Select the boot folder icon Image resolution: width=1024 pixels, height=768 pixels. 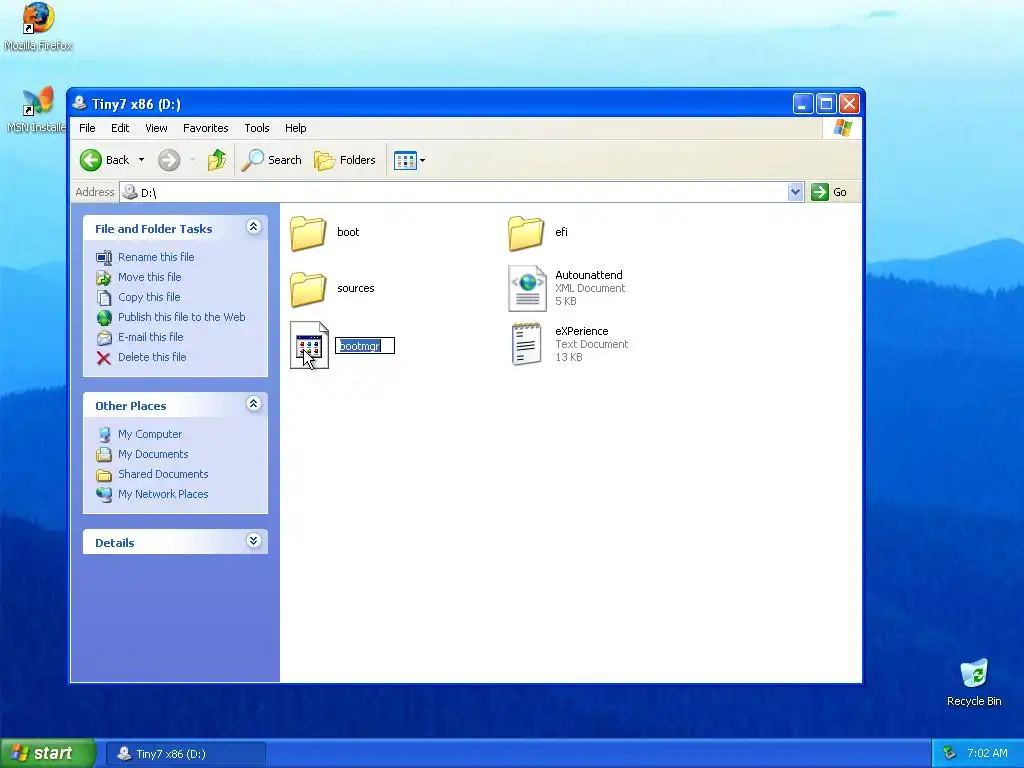(x=308, y=233)
